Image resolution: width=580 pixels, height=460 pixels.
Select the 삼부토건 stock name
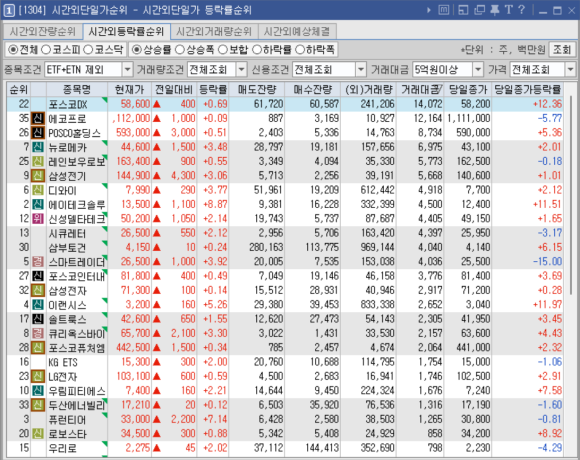click(x=67, y=247)
